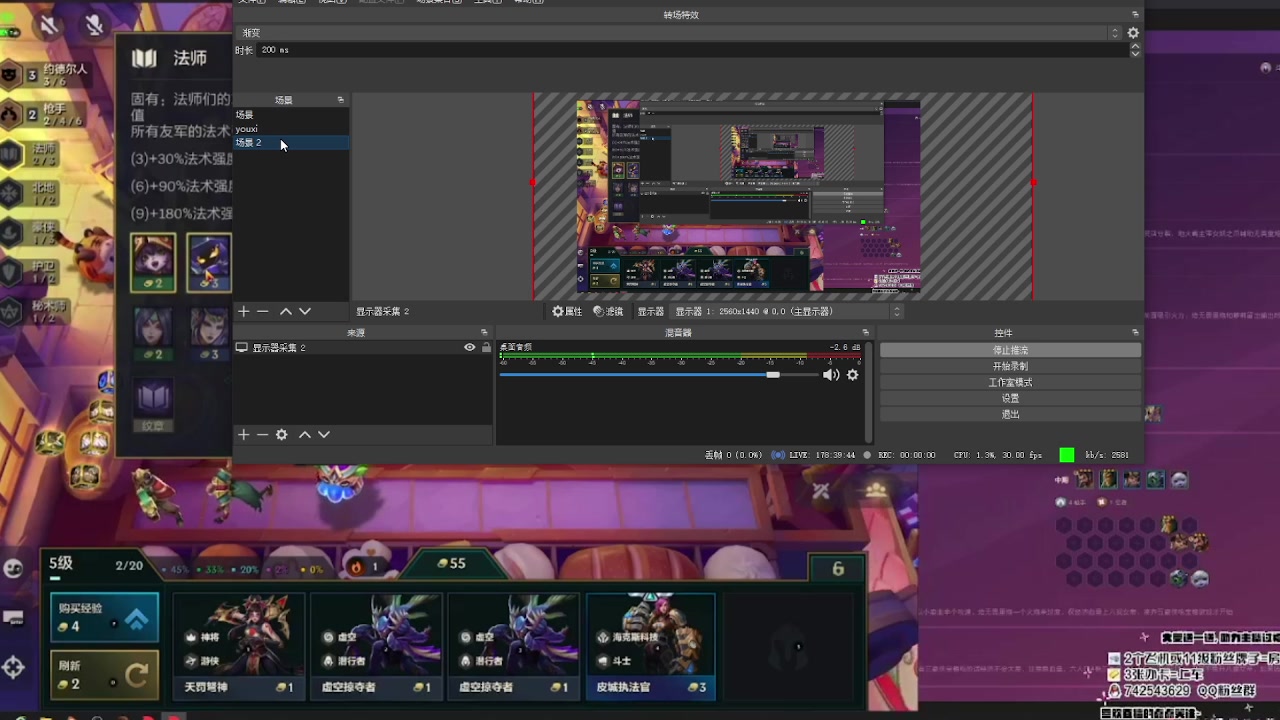The width and height of the screenshot is (1280, 720).
Task: Toggle visibility of 显示器采集 2 source
Action: [x=469, y=347]
